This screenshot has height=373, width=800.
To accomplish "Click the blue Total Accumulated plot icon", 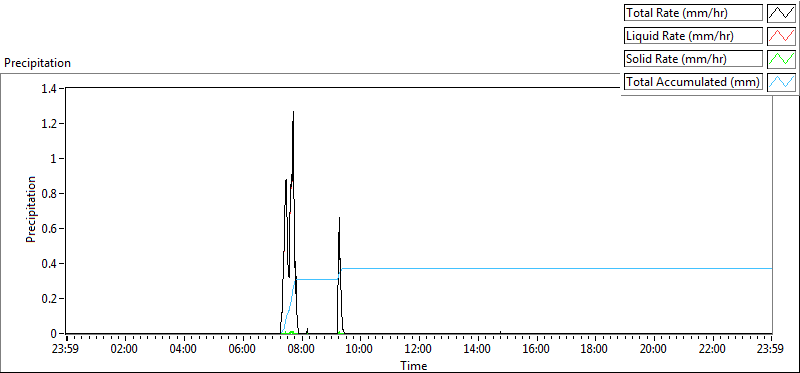I will [781, 82].
